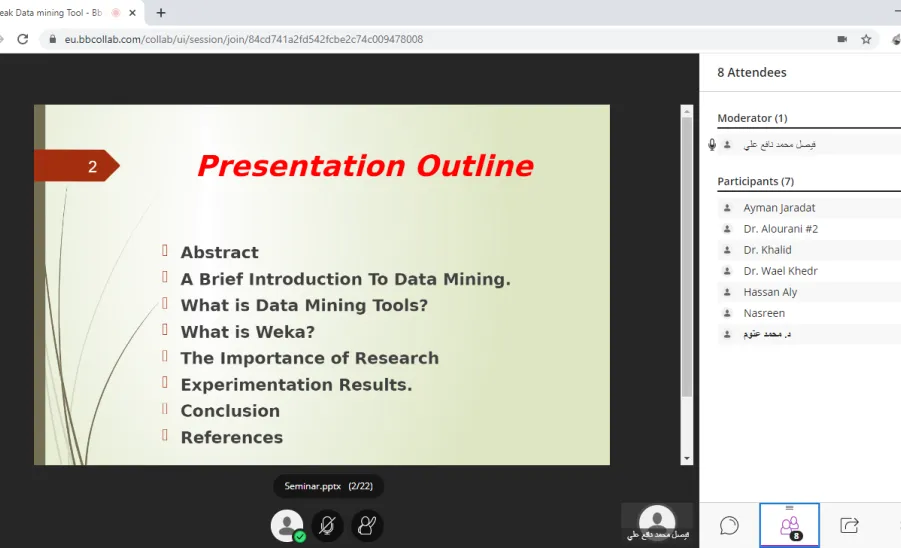Open the share content tab
Screen dimensions: 901x548
point(849,526)
